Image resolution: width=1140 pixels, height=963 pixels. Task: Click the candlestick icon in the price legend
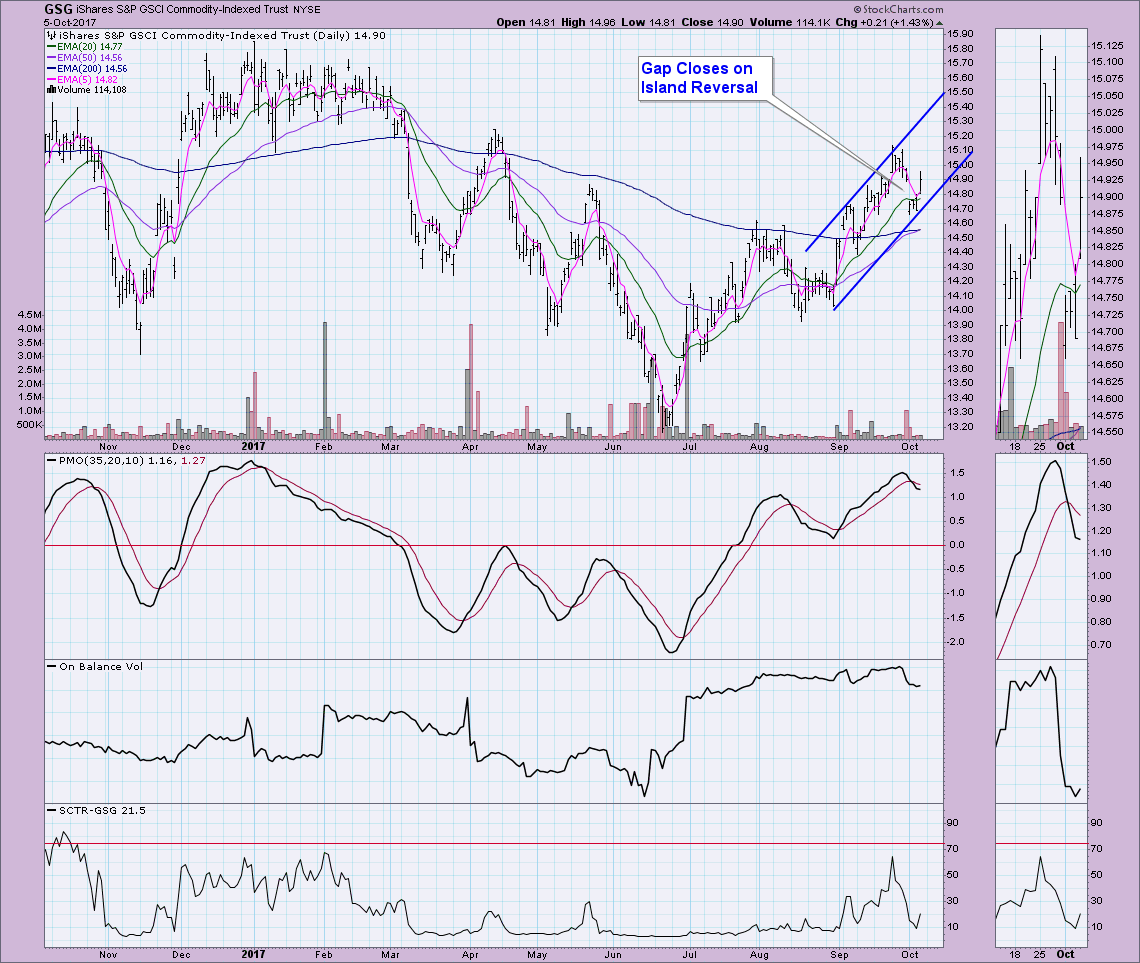[x=51, y=36]
